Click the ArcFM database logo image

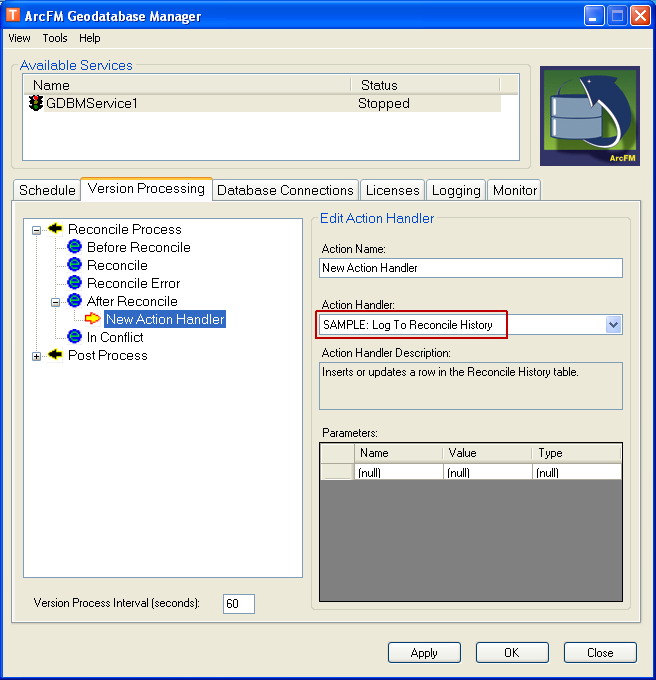click(x=590, y=116)
